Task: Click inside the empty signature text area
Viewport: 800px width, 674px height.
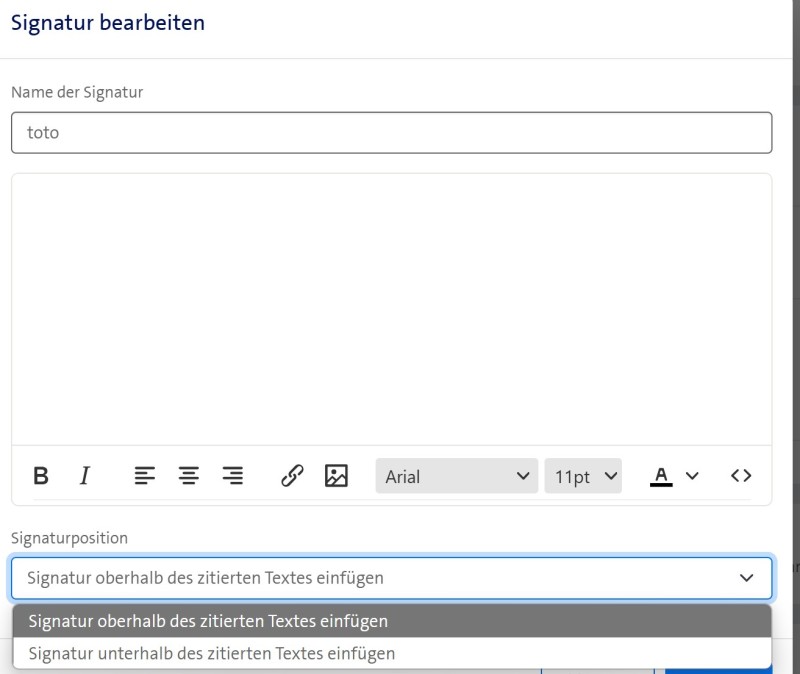Action: [x=391, y=310]
